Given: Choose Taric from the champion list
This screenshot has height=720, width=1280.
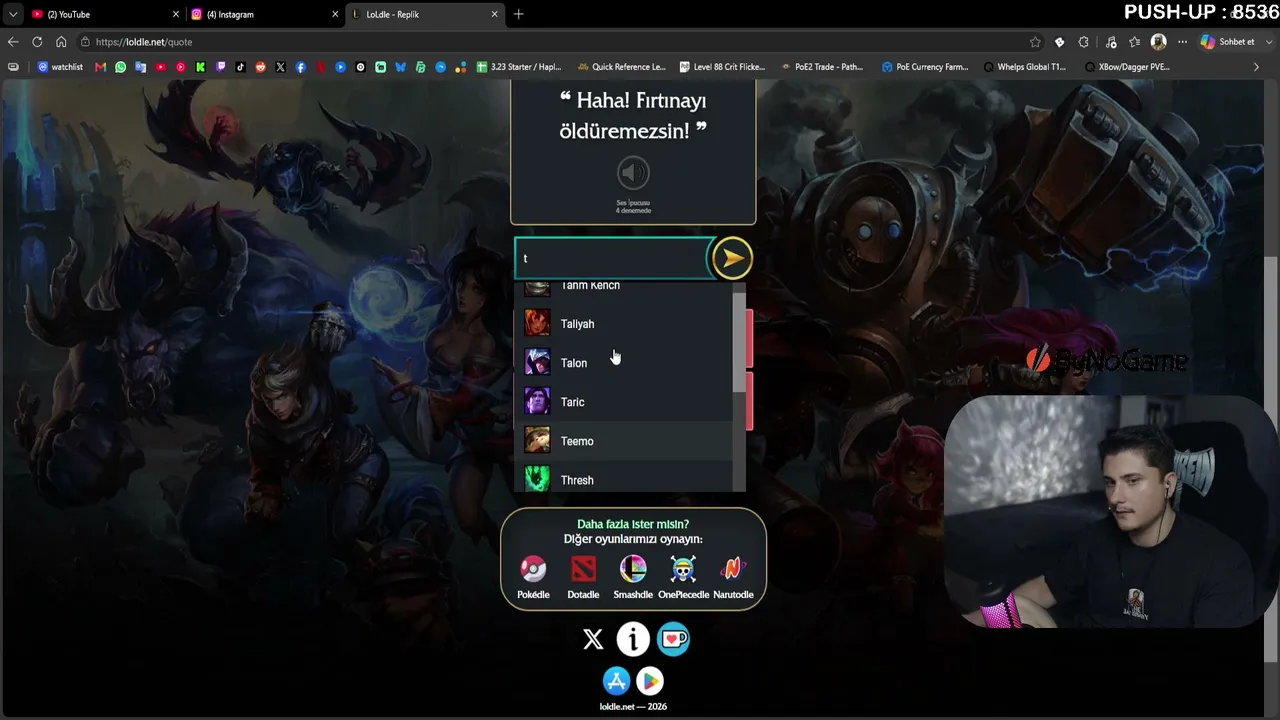Looking at the screenshot, I should pyautogui.click(x=624, y=402).
